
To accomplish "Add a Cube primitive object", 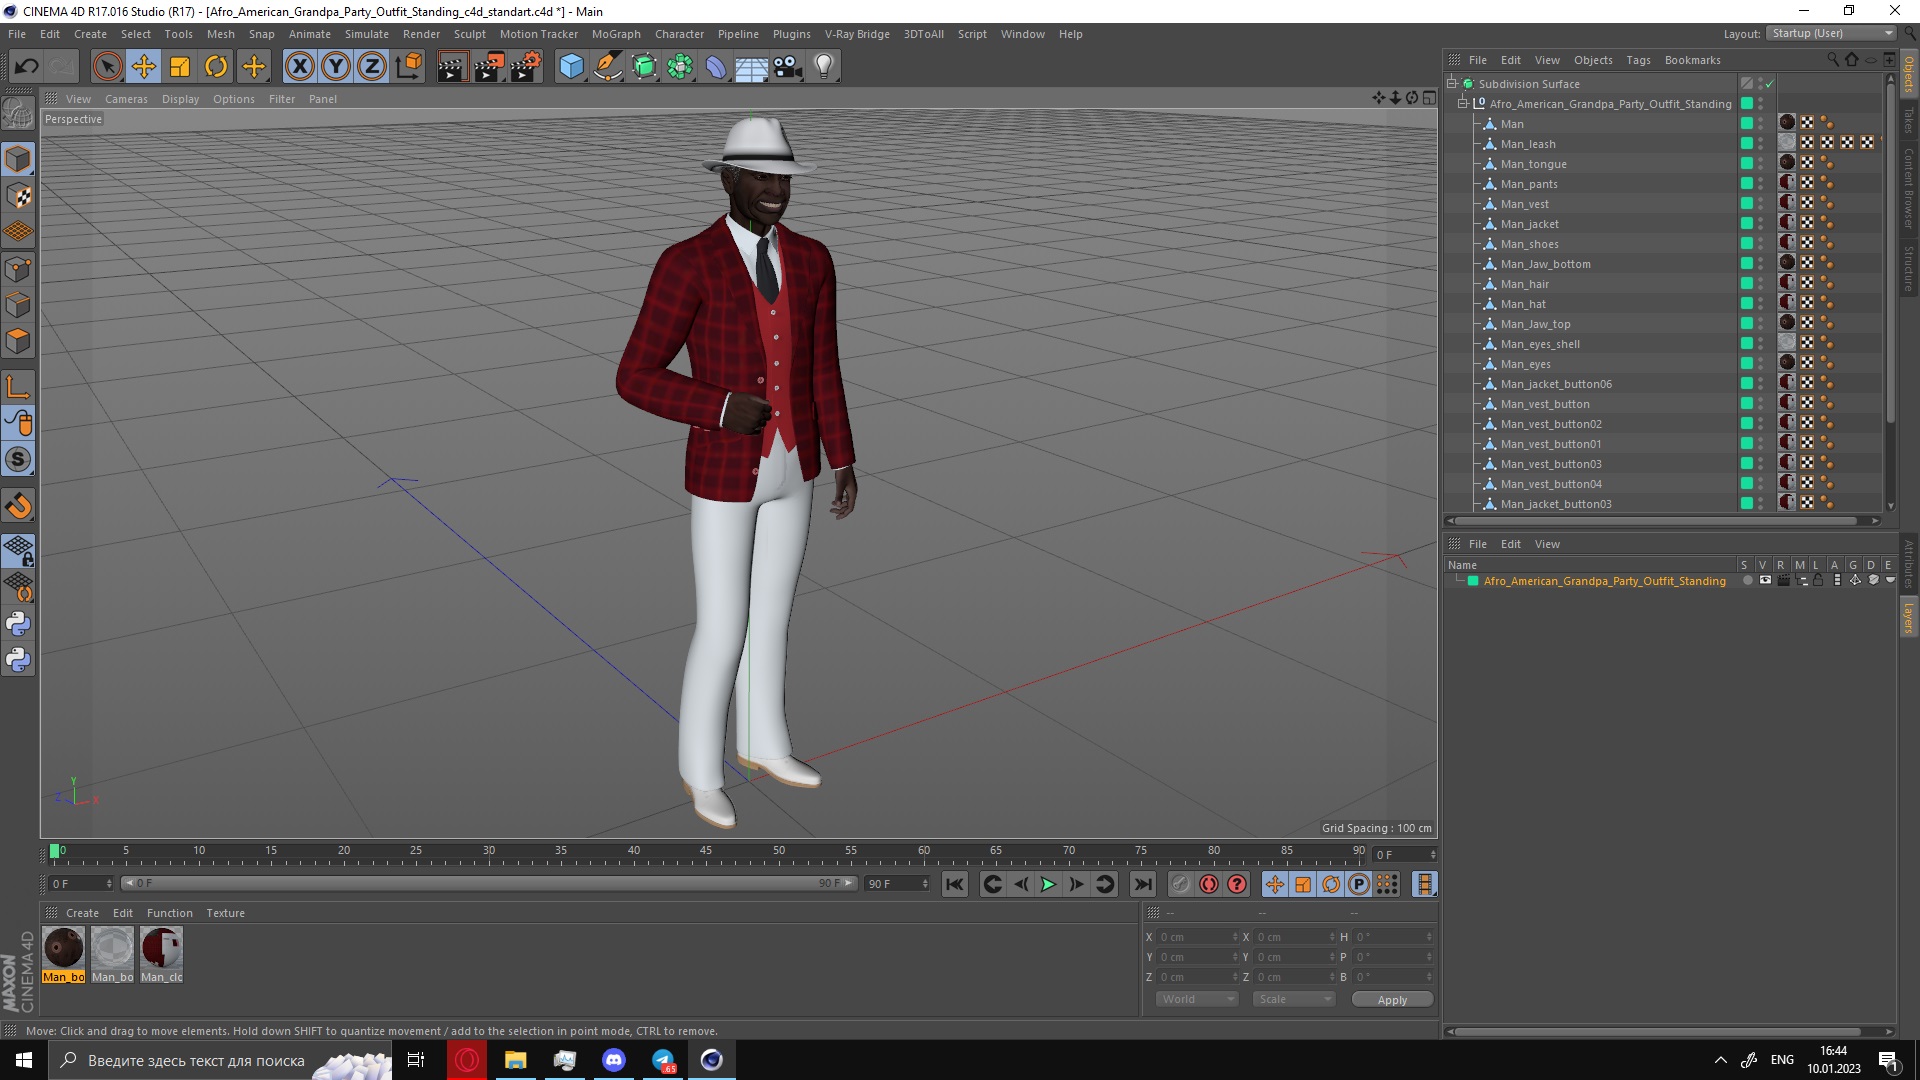I will point(571,67).
